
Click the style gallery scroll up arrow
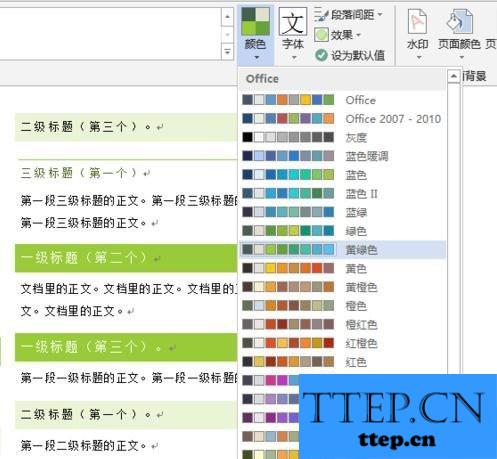click(228, 17)
